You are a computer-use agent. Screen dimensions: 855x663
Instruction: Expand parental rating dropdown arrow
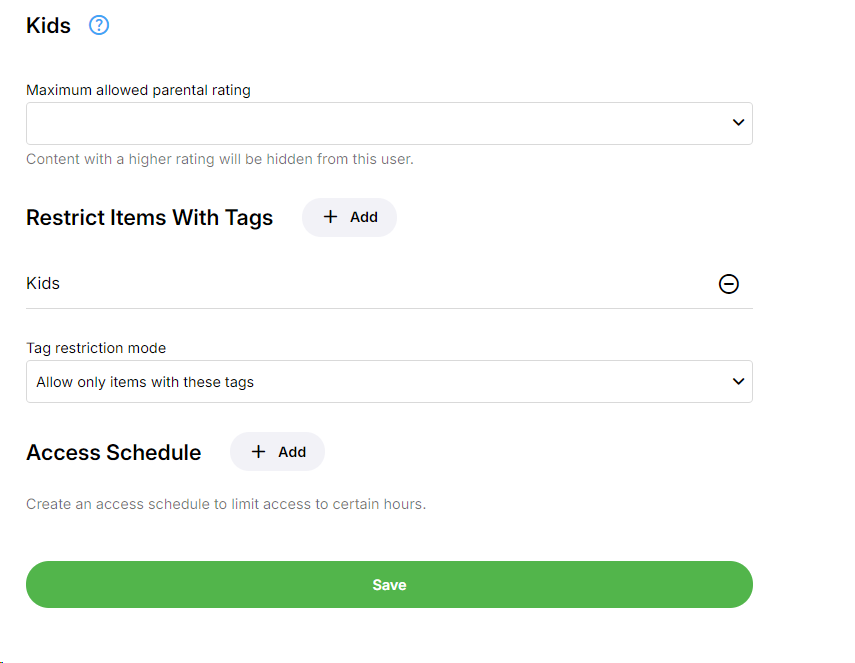738,123
